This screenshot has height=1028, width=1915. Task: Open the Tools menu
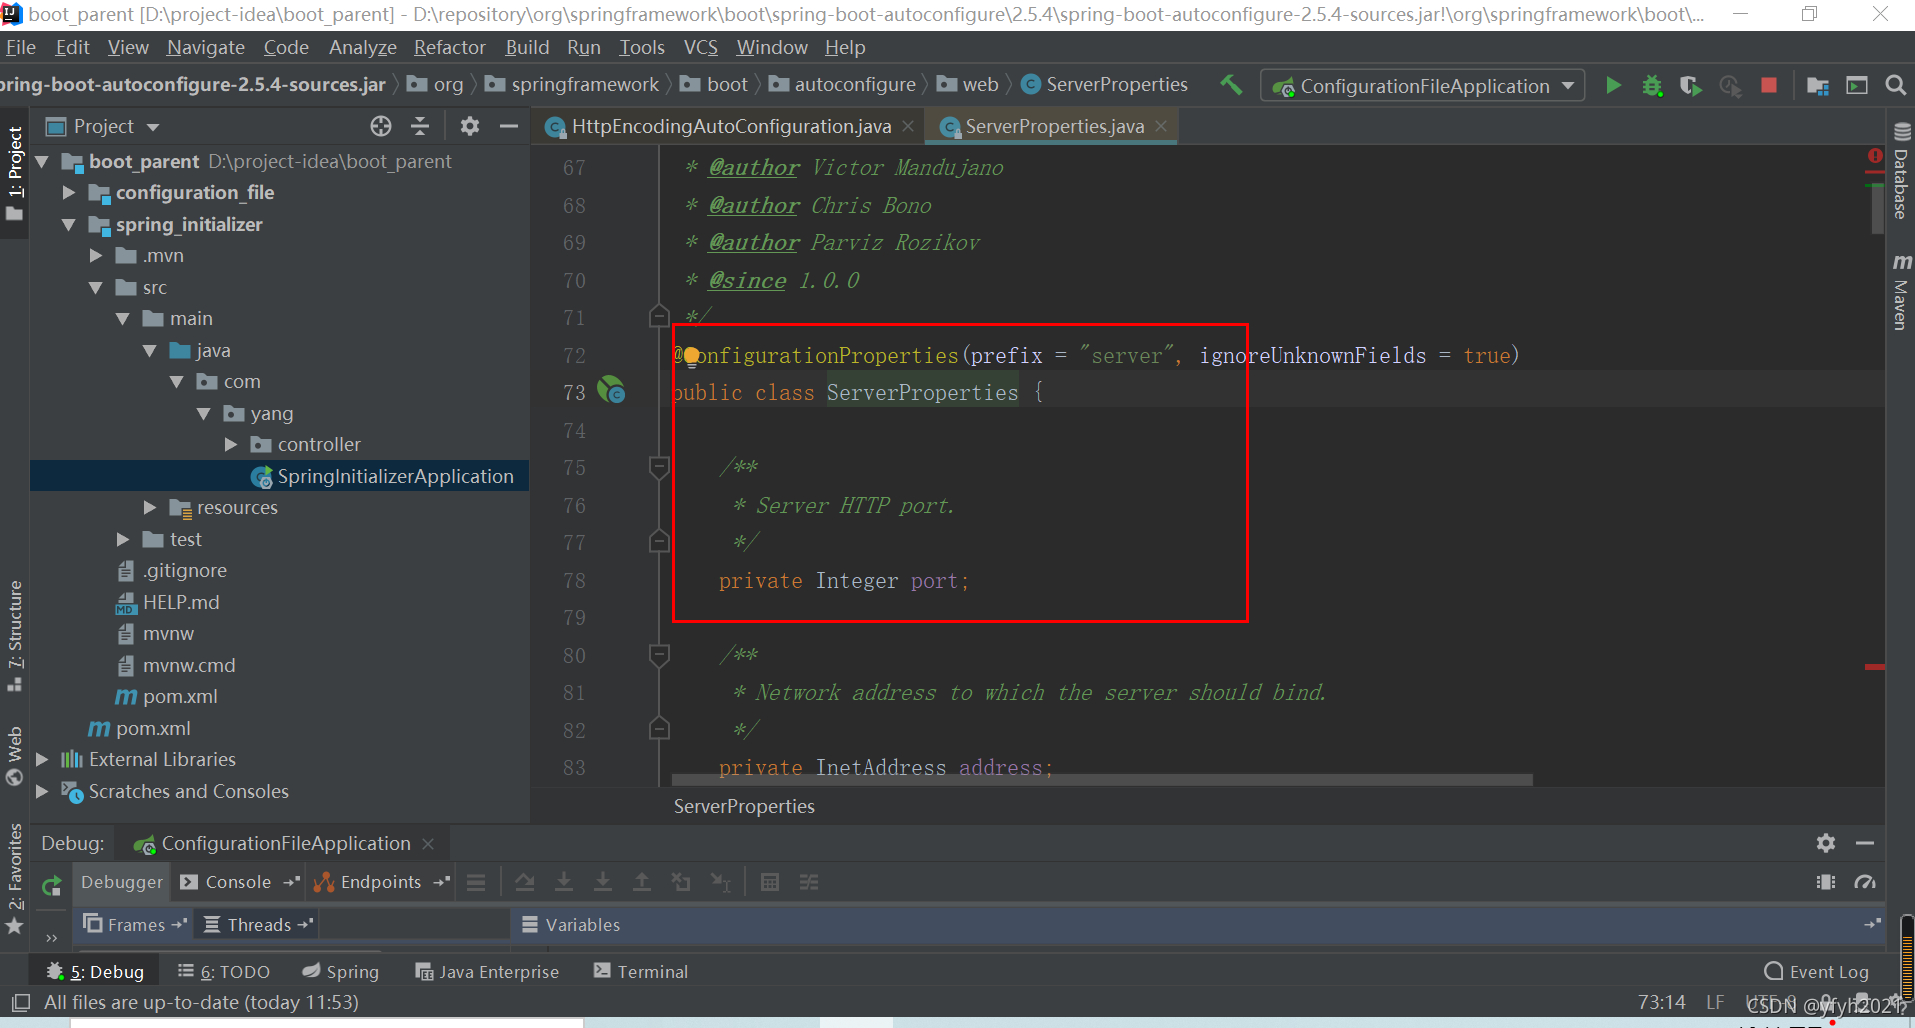(641, 47)
